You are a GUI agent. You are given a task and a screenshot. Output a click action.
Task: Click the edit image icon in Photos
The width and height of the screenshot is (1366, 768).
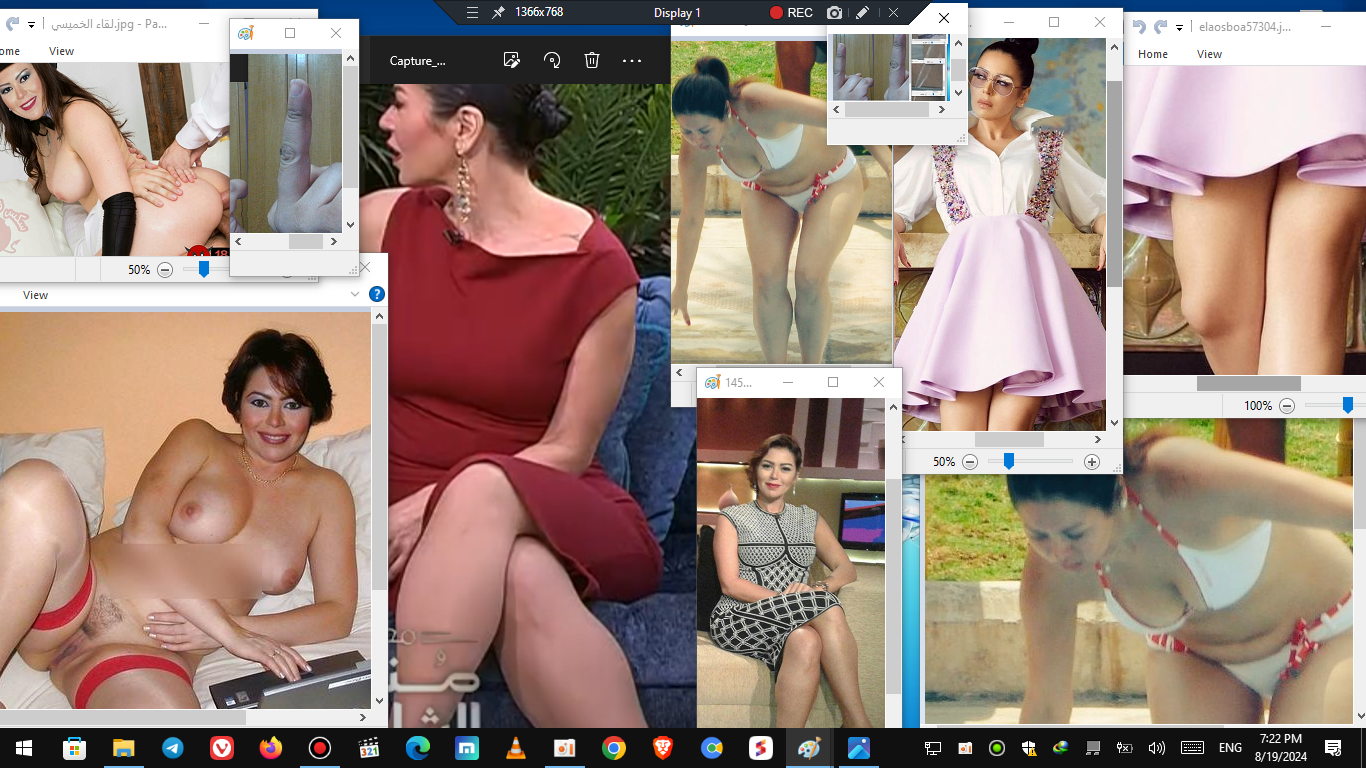tap(512, 60)
